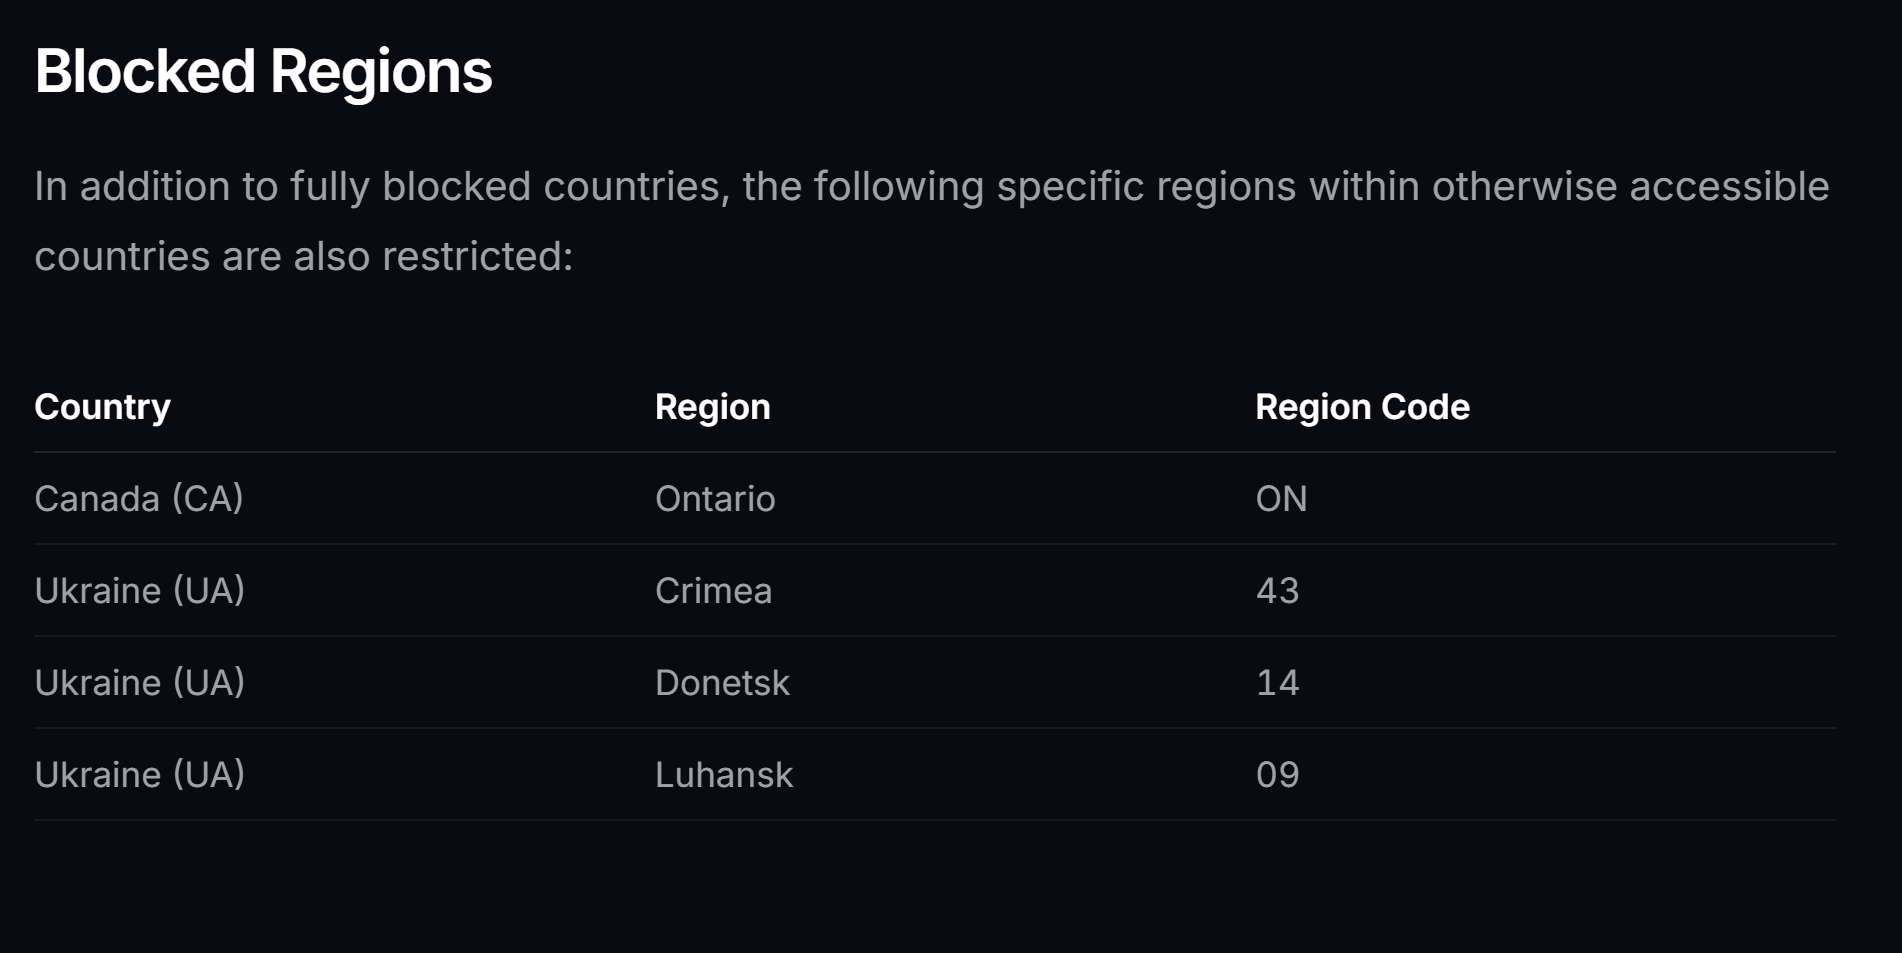The width and height of the screenshot is (1902, 953).
Task: Select the Ontario region cell
Action: 715,498
